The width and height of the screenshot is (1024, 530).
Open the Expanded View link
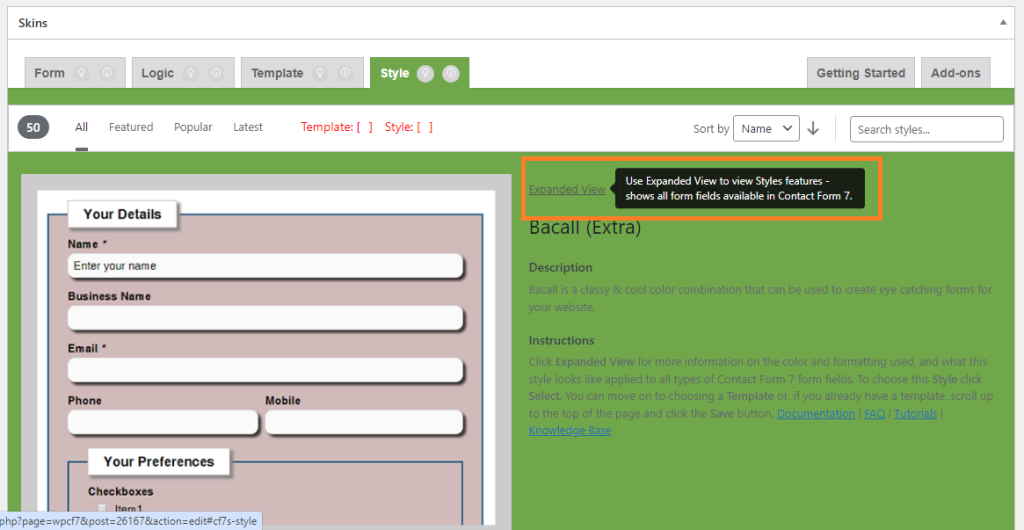pos(566,189)
